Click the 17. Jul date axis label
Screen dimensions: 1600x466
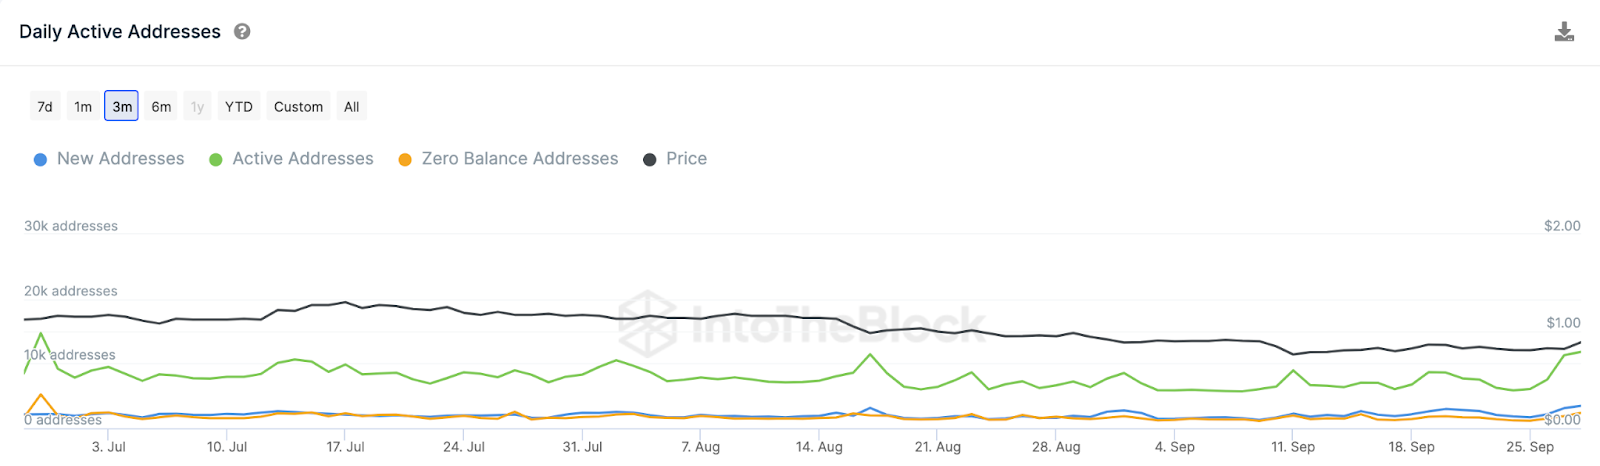click(x=345, y=447)
